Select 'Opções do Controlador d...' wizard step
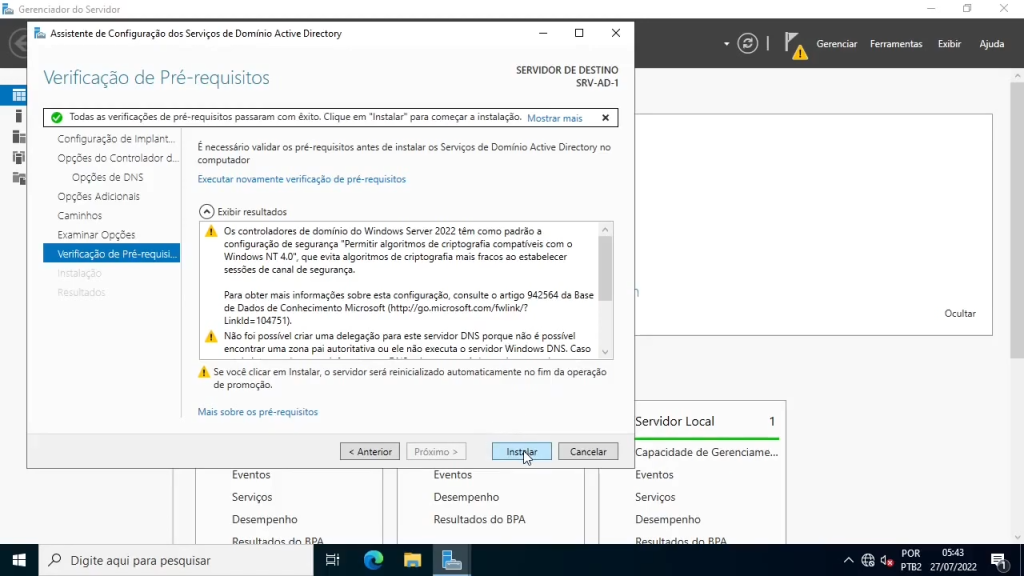1024x576 pixels. (118, 158)
